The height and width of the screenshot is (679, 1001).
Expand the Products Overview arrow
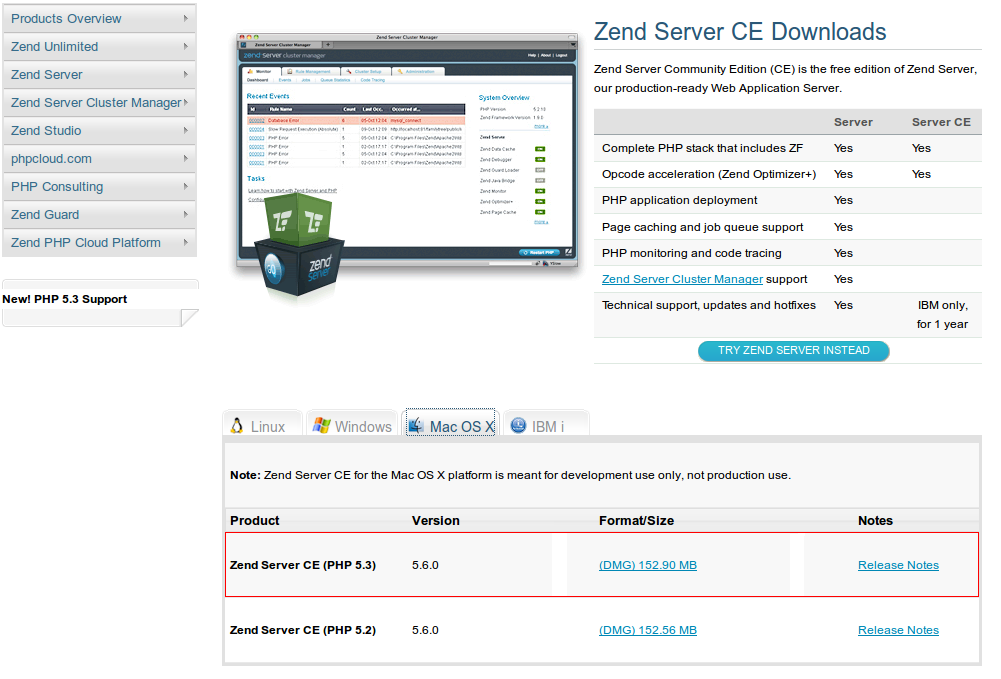point(188,18)
